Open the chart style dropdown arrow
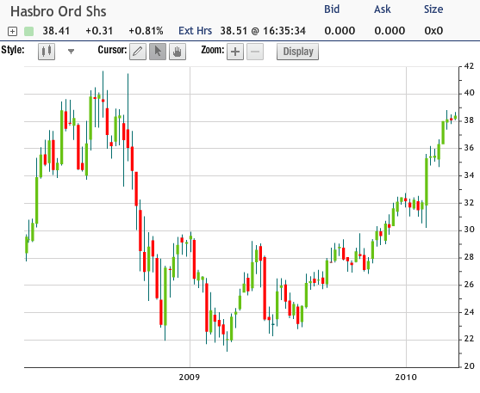480x393 pixels. (71, 51)
